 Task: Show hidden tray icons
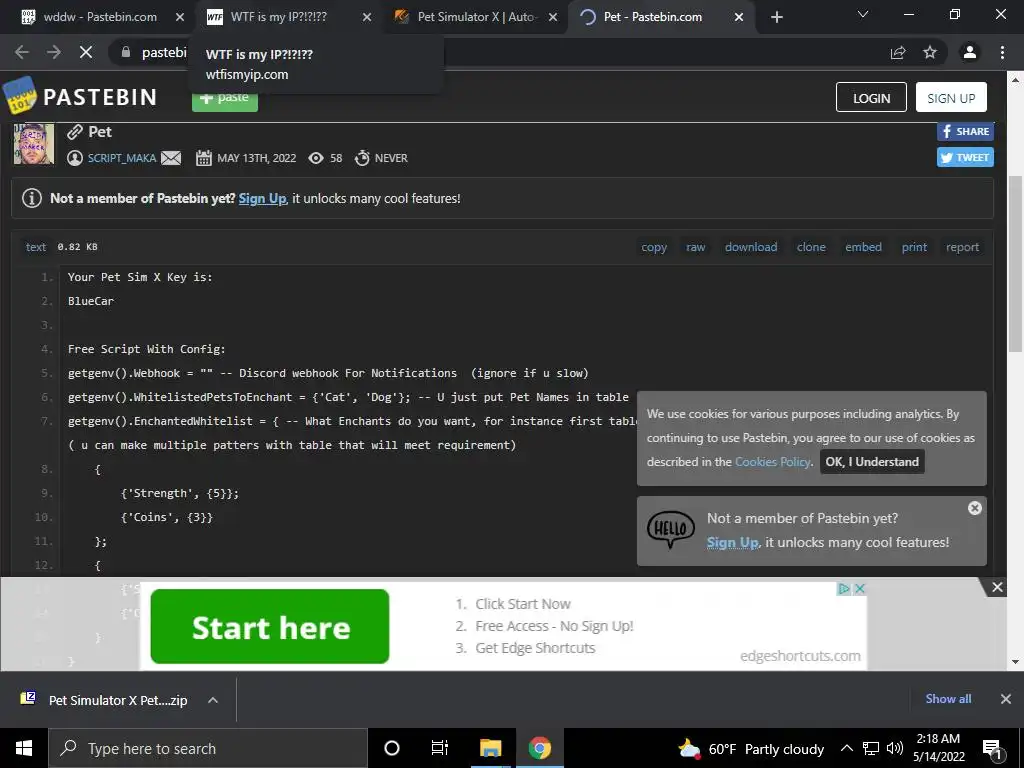point(846,748)
